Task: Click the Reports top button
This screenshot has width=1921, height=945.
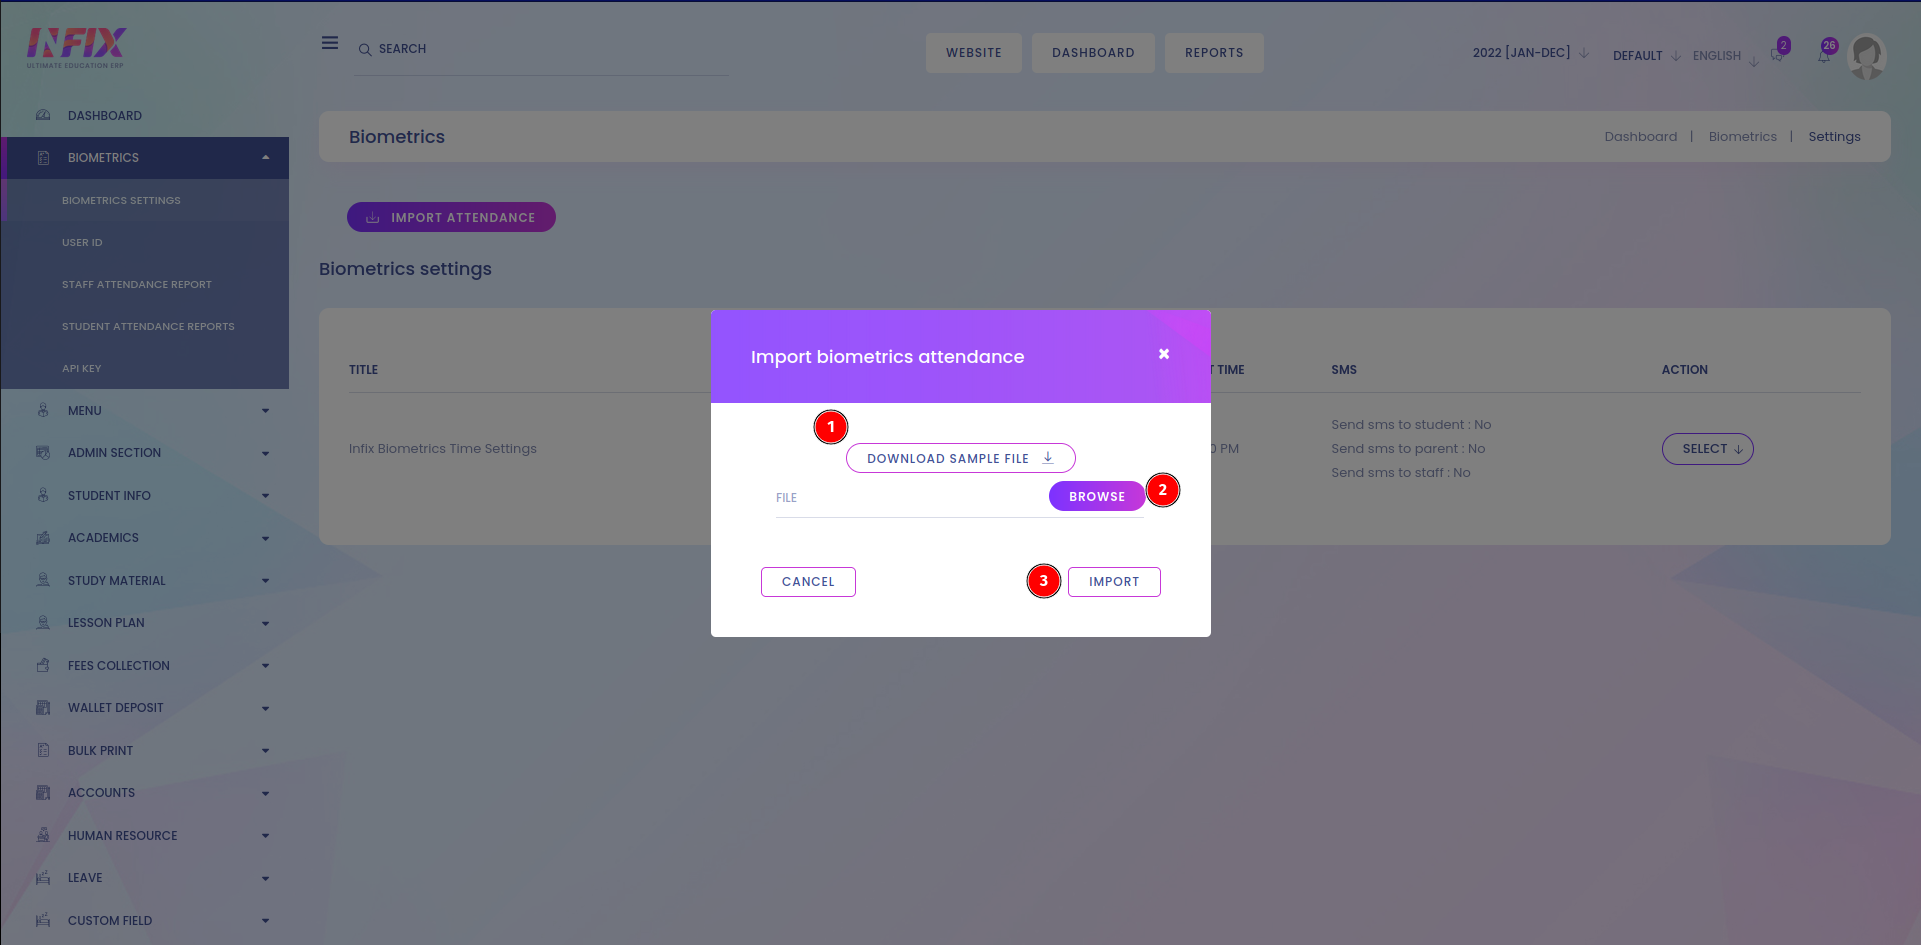Action: [x=1214, y=53]
